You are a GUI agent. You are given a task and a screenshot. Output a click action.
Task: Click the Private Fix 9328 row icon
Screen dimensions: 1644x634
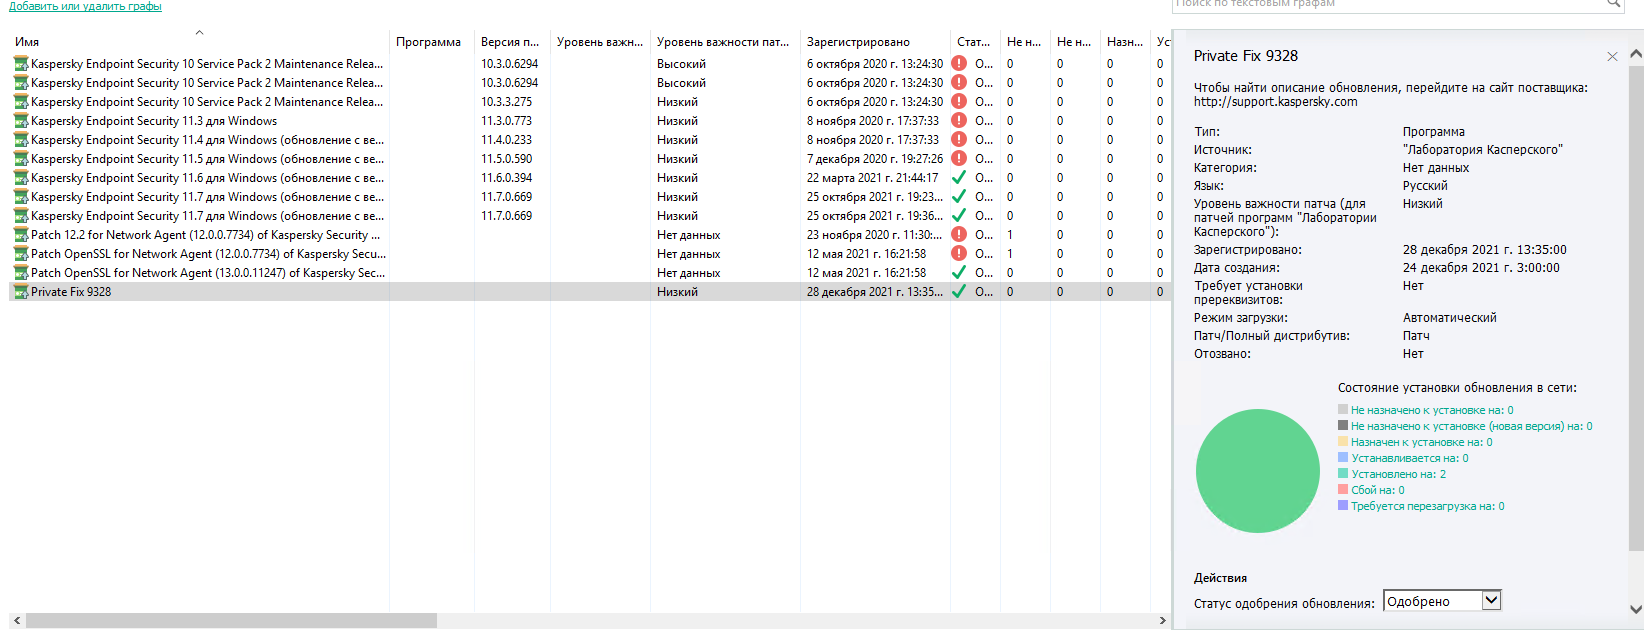click(21, 292)
